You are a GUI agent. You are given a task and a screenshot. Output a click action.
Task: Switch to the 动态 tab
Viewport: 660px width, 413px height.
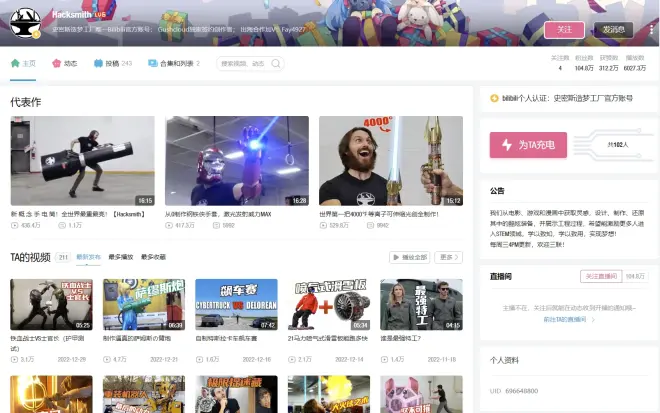tap(65, 63)
